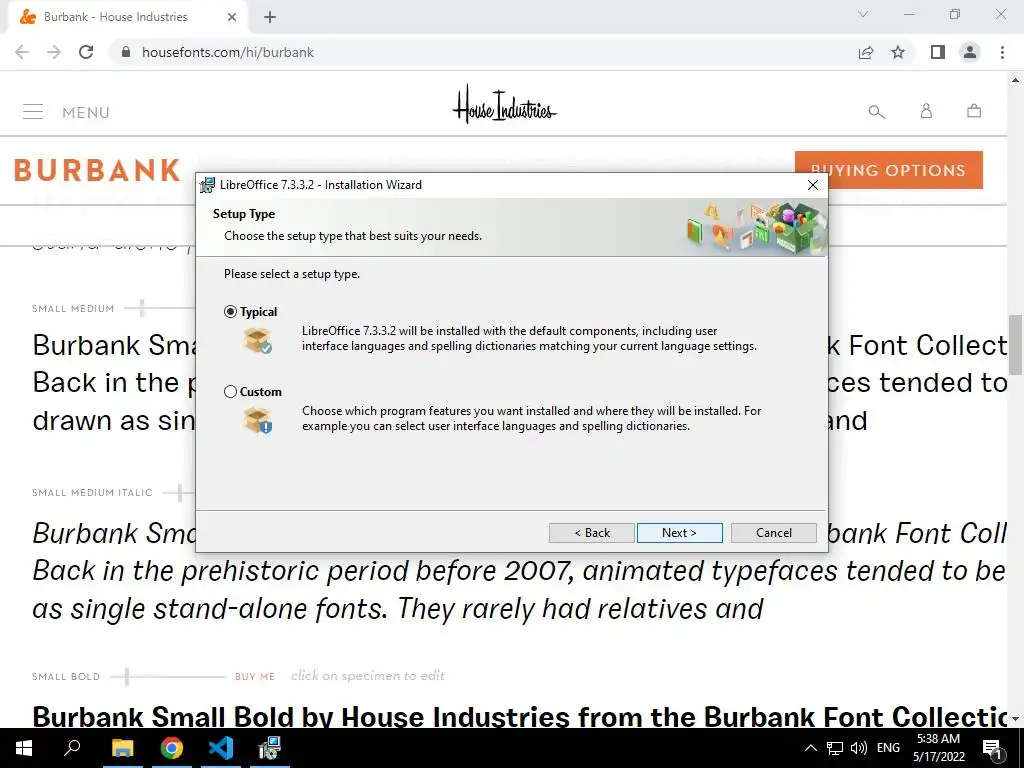Open network status tray icon
This screenshot has height=768, width=1024.
(x=835, y=748)
